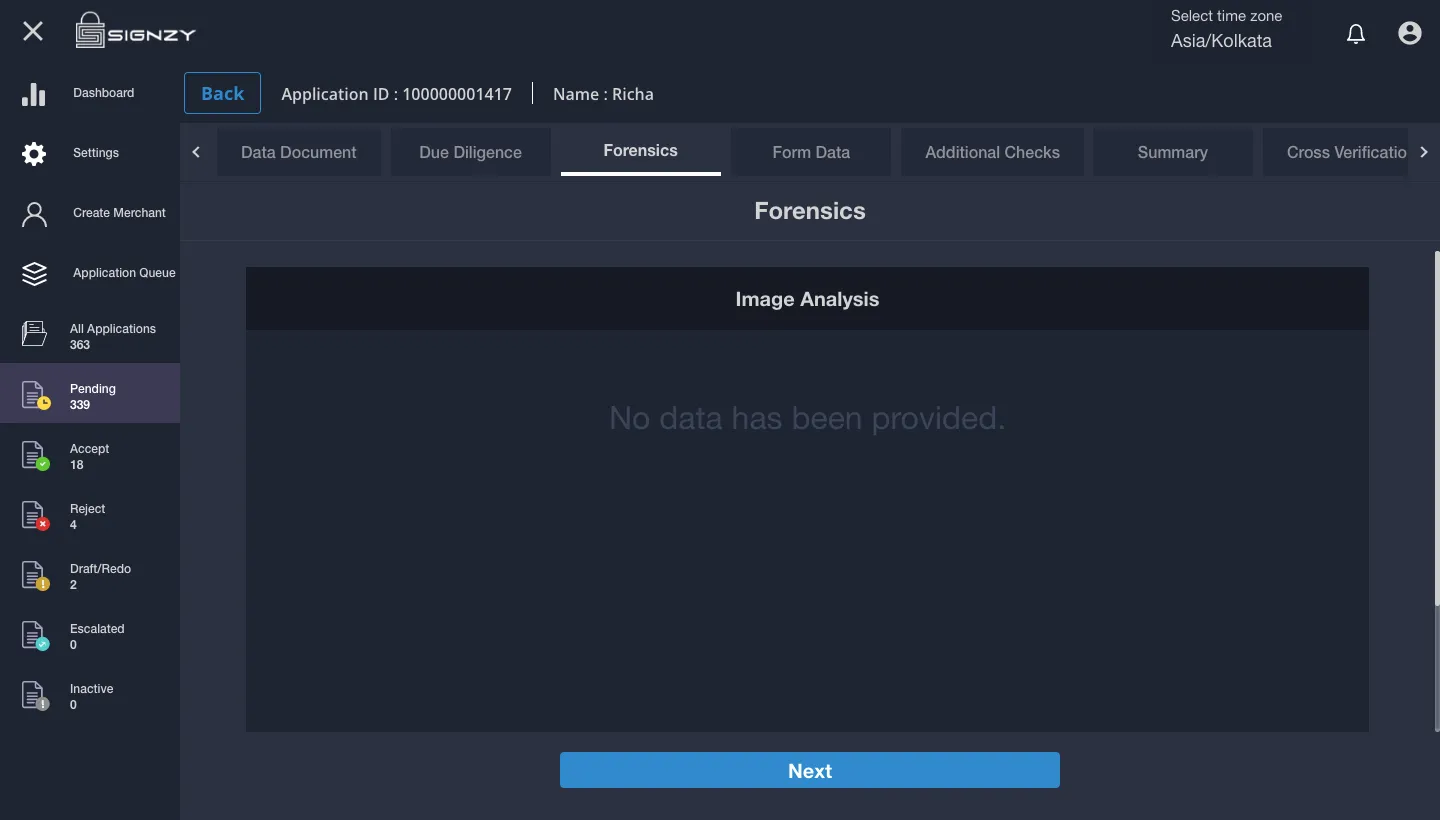Switch to the Data Document tab
1440x820 pixels.
coord(299,152)
